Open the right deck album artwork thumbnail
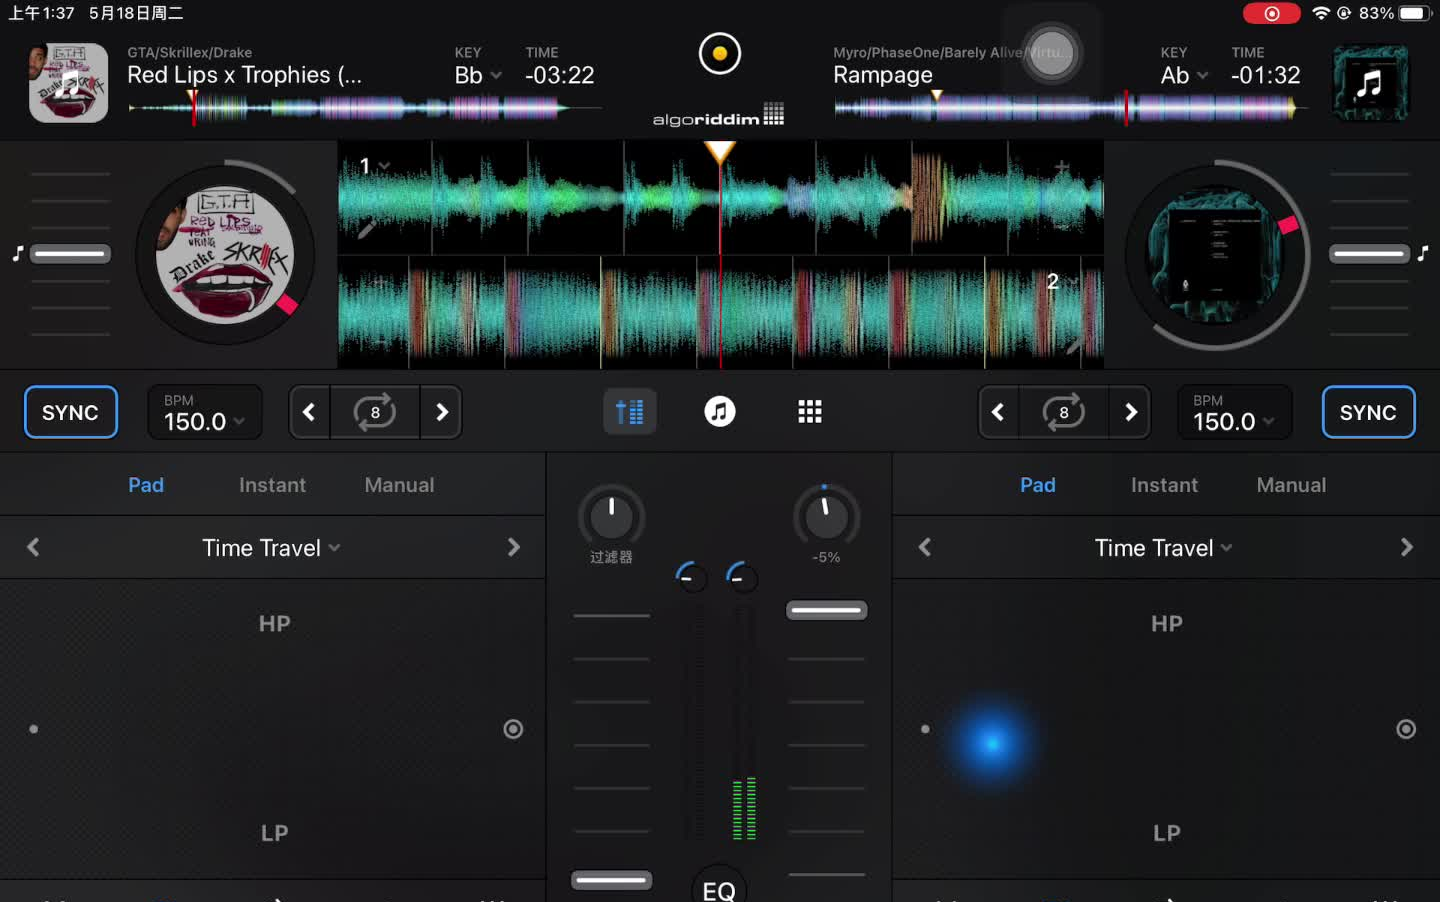Viewport: 1440px width, 902px height. [x=1370, y=83]
